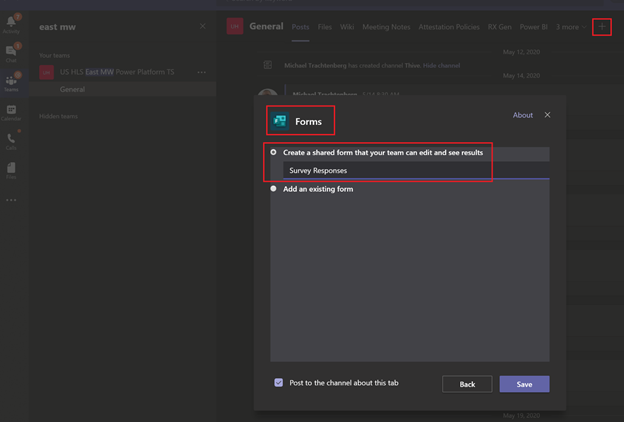Select Add an existing form option
Image resolution: width=624 pixels, height=422 pixels.
273,189
